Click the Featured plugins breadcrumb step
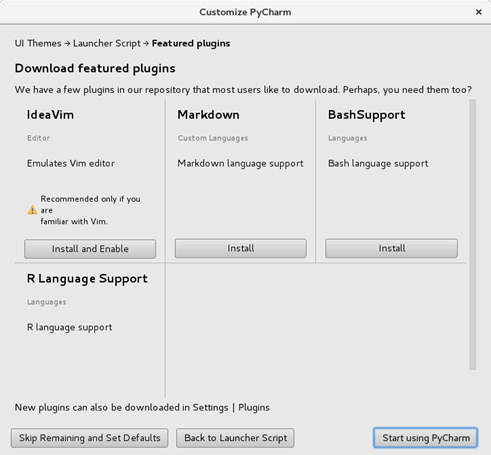Screen dimensions: 491x455 pos(191,43)
